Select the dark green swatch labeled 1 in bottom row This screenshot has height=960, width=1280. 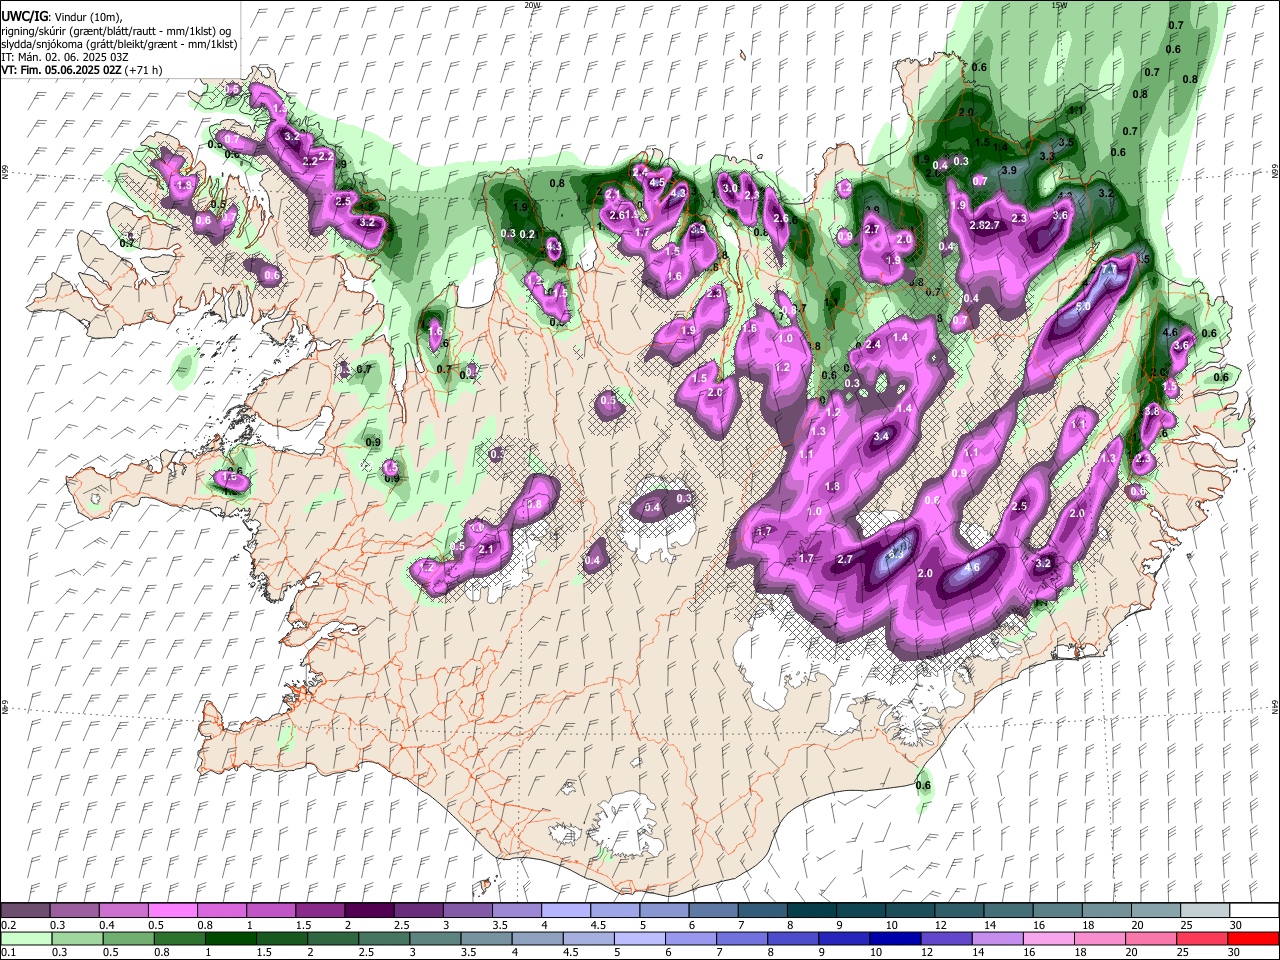click(230, 938)
